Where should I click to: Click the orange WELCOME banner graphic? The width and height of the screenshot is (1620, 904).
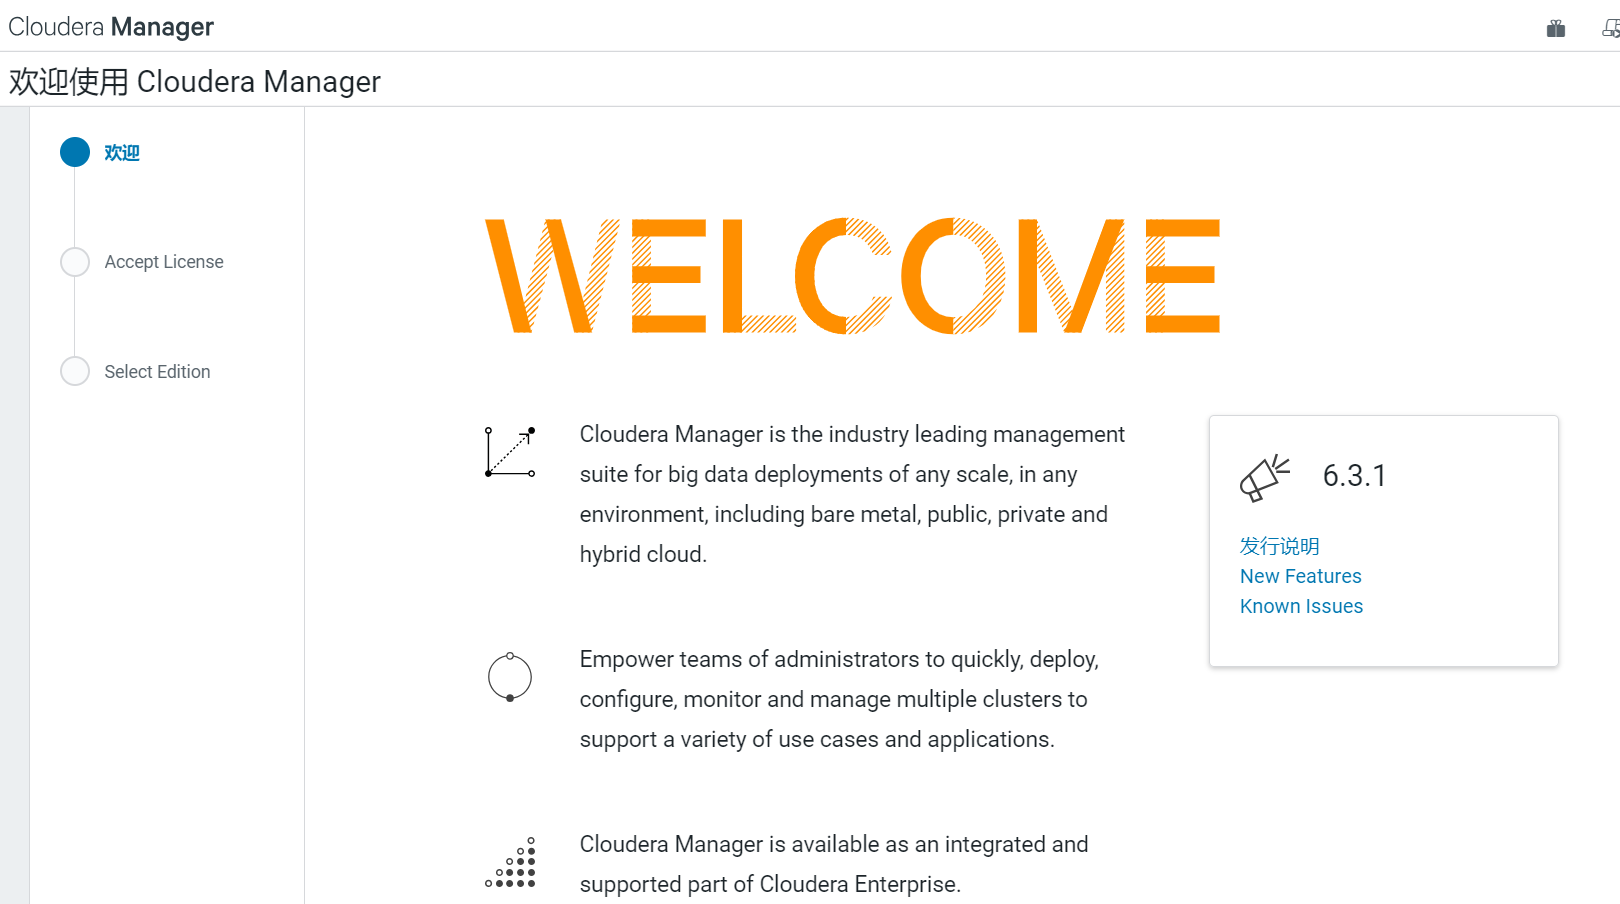pos(852,276)
